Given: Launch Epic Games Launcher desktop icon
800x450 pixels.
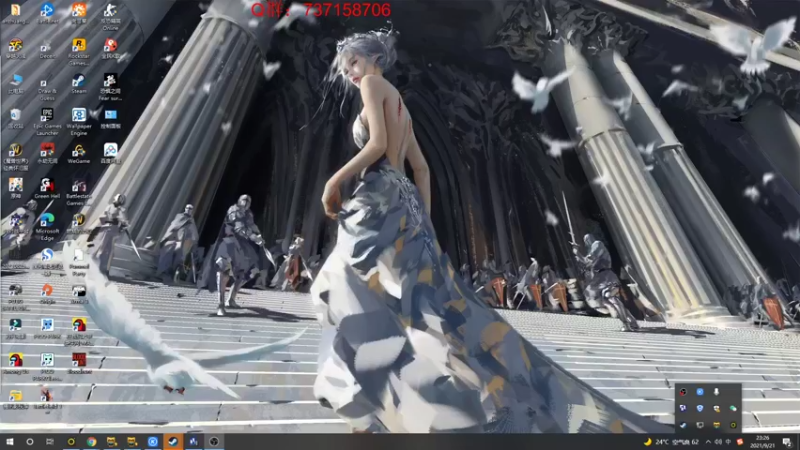Looking at the screenshot, I should (x=47, y=122).
